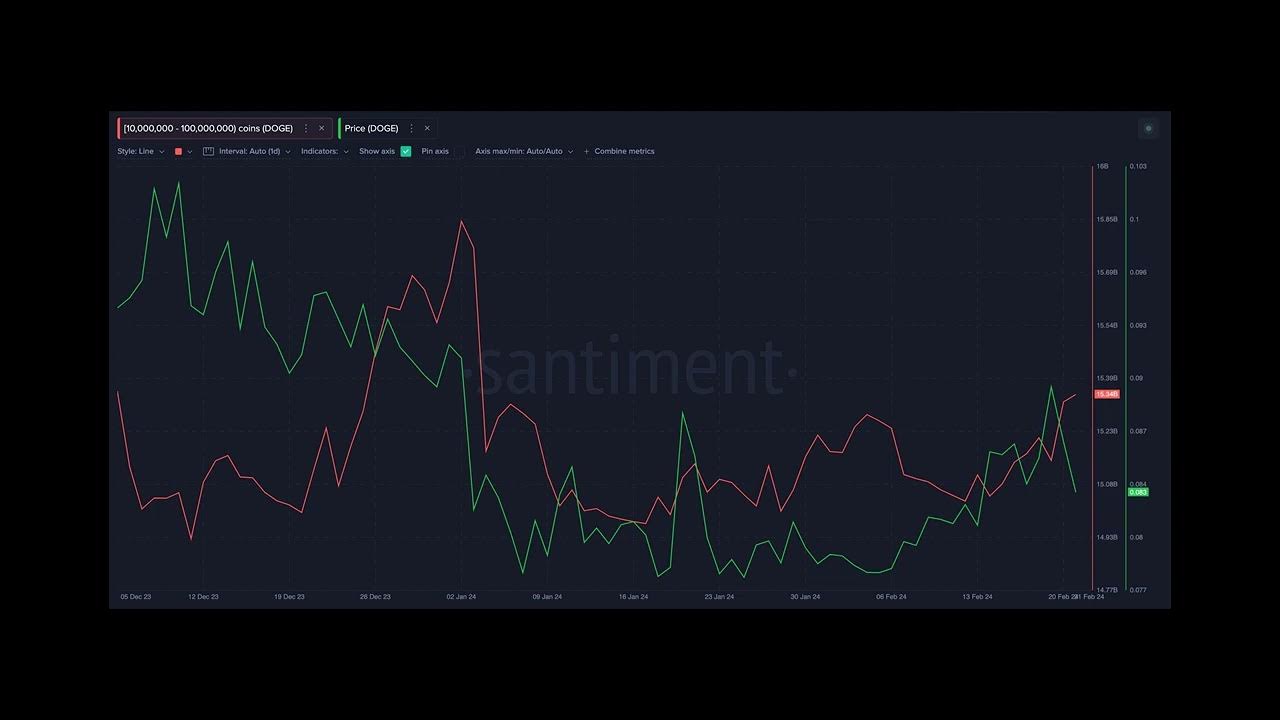Enable the Pin axis checkbox
This screenshot has height=720, width=1280.
459,152
